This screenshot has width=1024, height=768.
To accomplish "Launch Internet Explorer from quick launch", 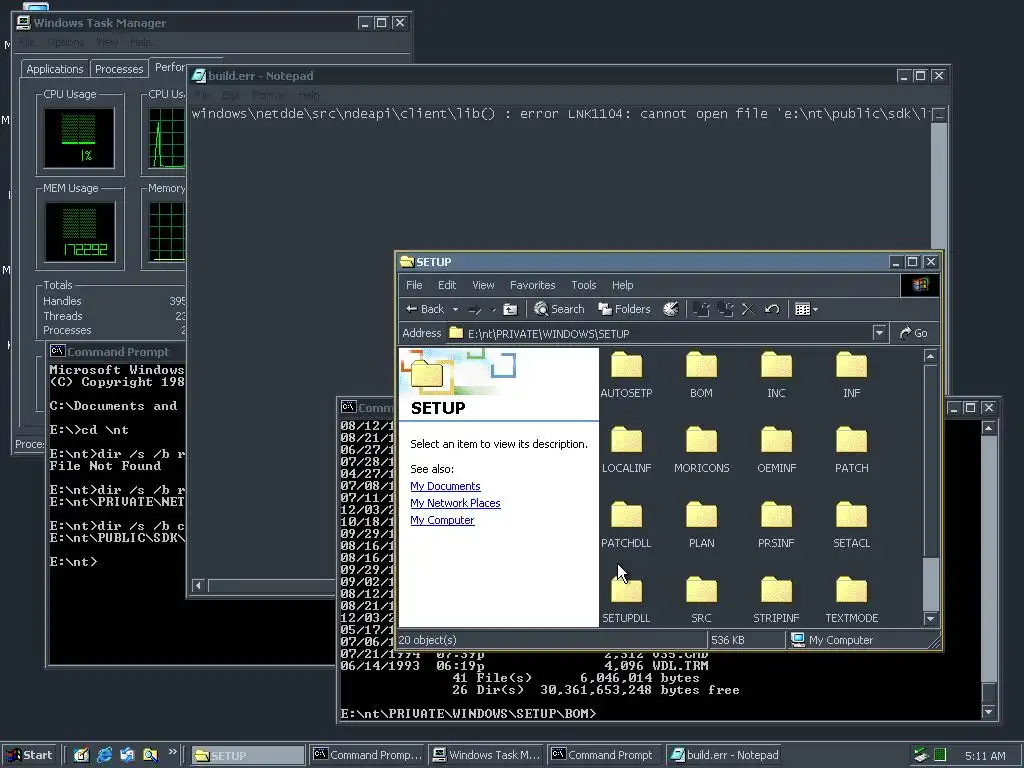I will 104,755.
